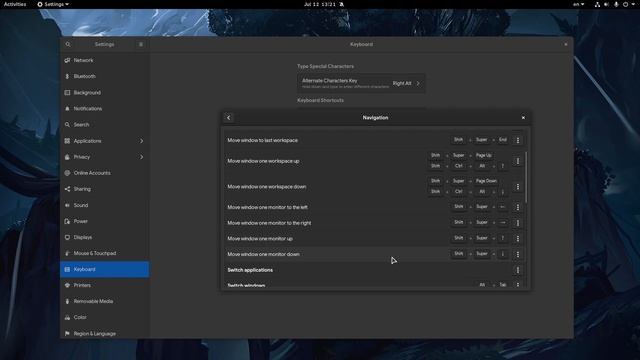The height and width of the screenshot is (360, 640).
Task: Click the End key in last workspace shortcut
Action: coord(503,140)
